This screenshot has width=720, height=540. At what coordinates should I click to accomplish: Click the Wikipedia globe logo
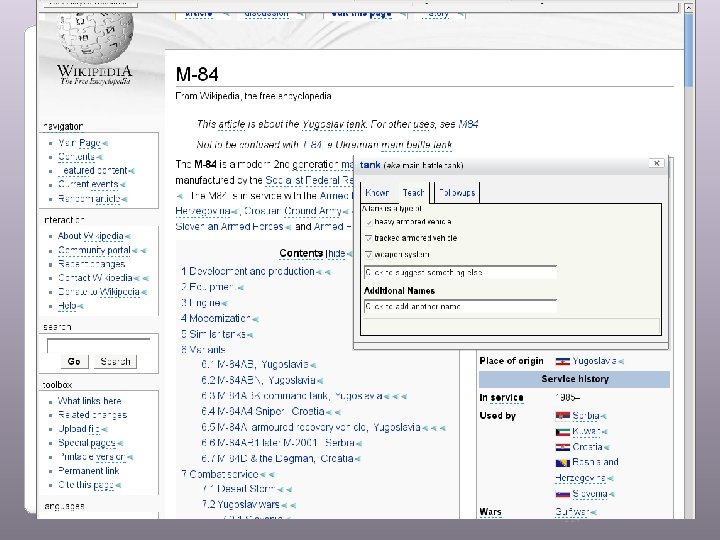[95, 39]
